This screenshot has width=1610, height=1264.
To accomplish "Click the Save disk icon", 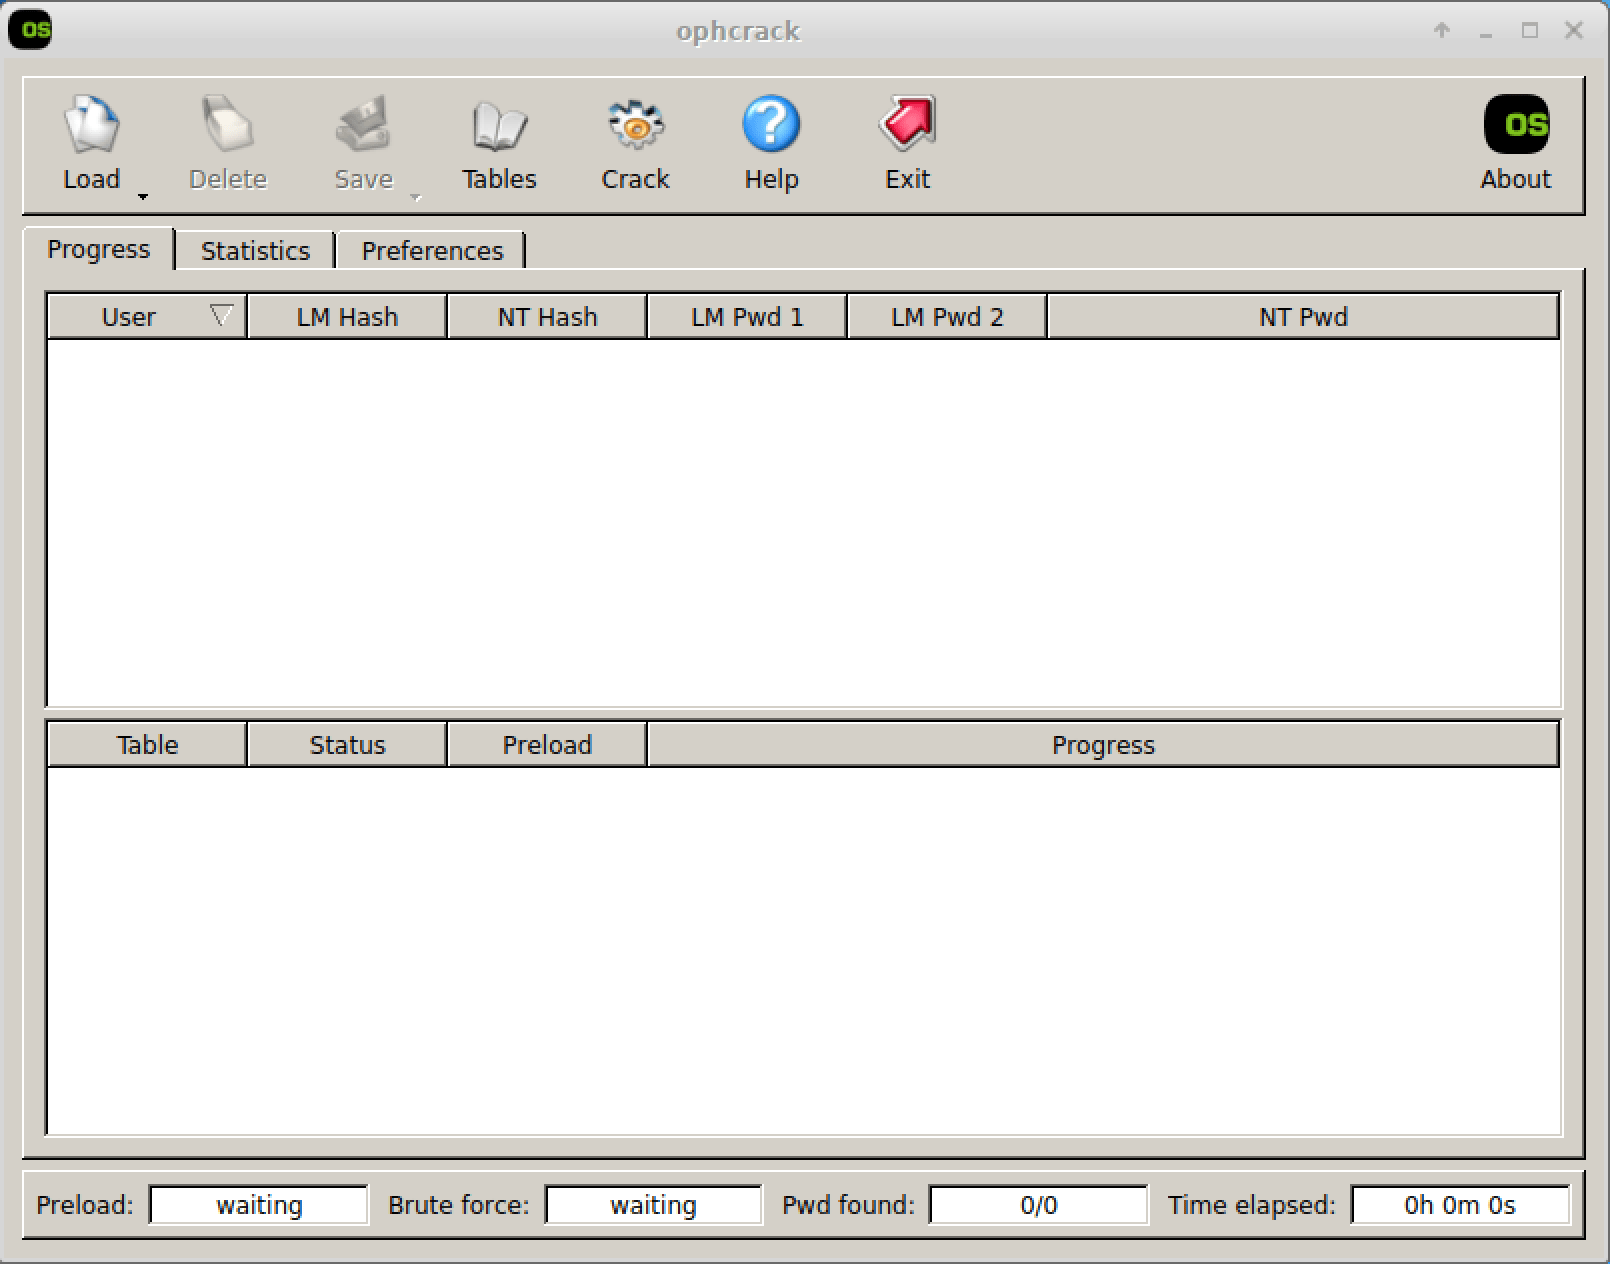I will pos(363,126).
